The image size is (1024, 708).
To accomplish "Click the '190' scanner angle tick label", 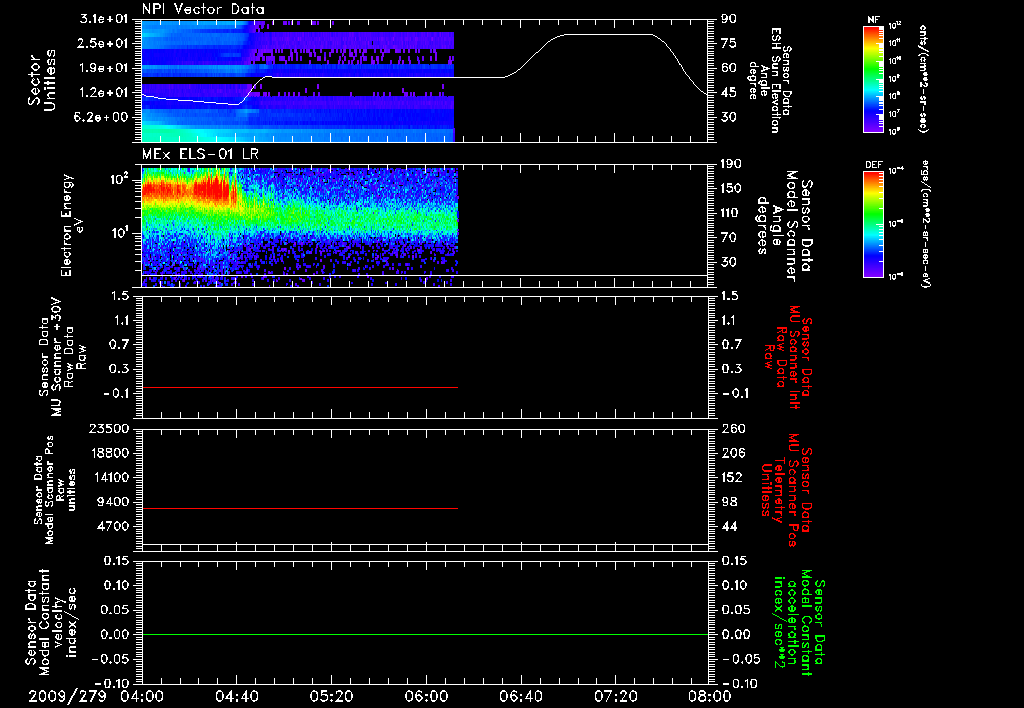I will click(x=731, y=163).
